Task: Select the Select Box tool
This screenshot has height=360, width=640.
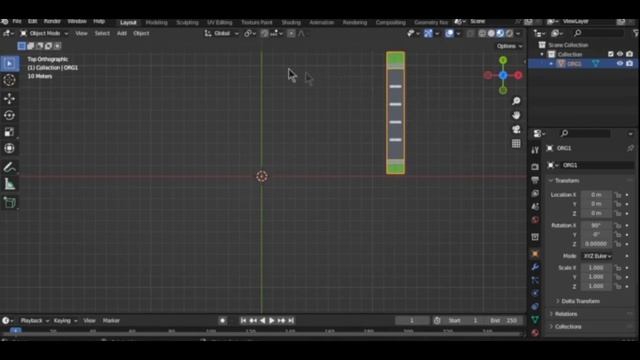Action: [x=9, y=63]
